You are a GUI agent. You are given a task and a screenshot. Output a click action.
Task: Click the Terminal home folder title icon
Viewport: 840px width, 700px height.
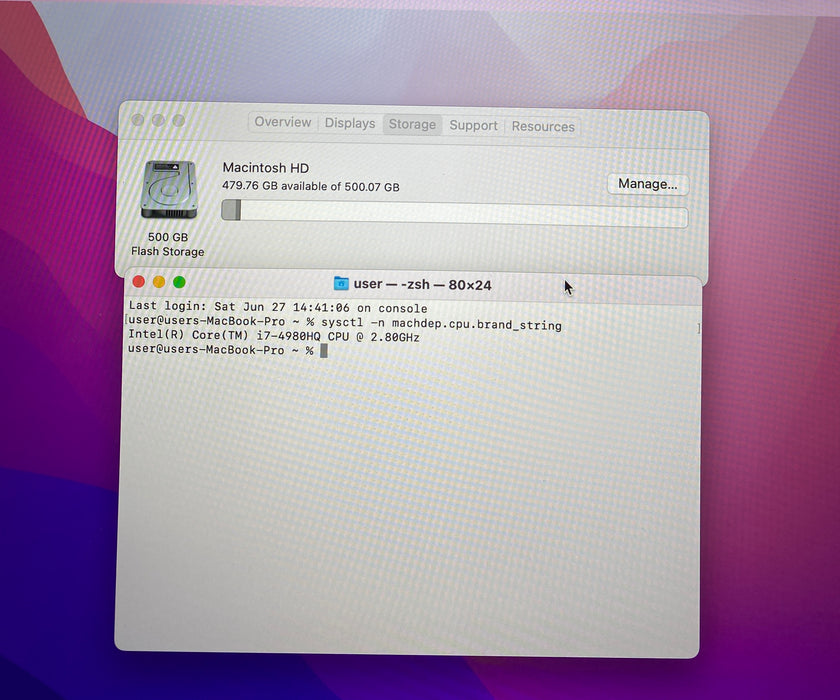[x=341, y=283]
